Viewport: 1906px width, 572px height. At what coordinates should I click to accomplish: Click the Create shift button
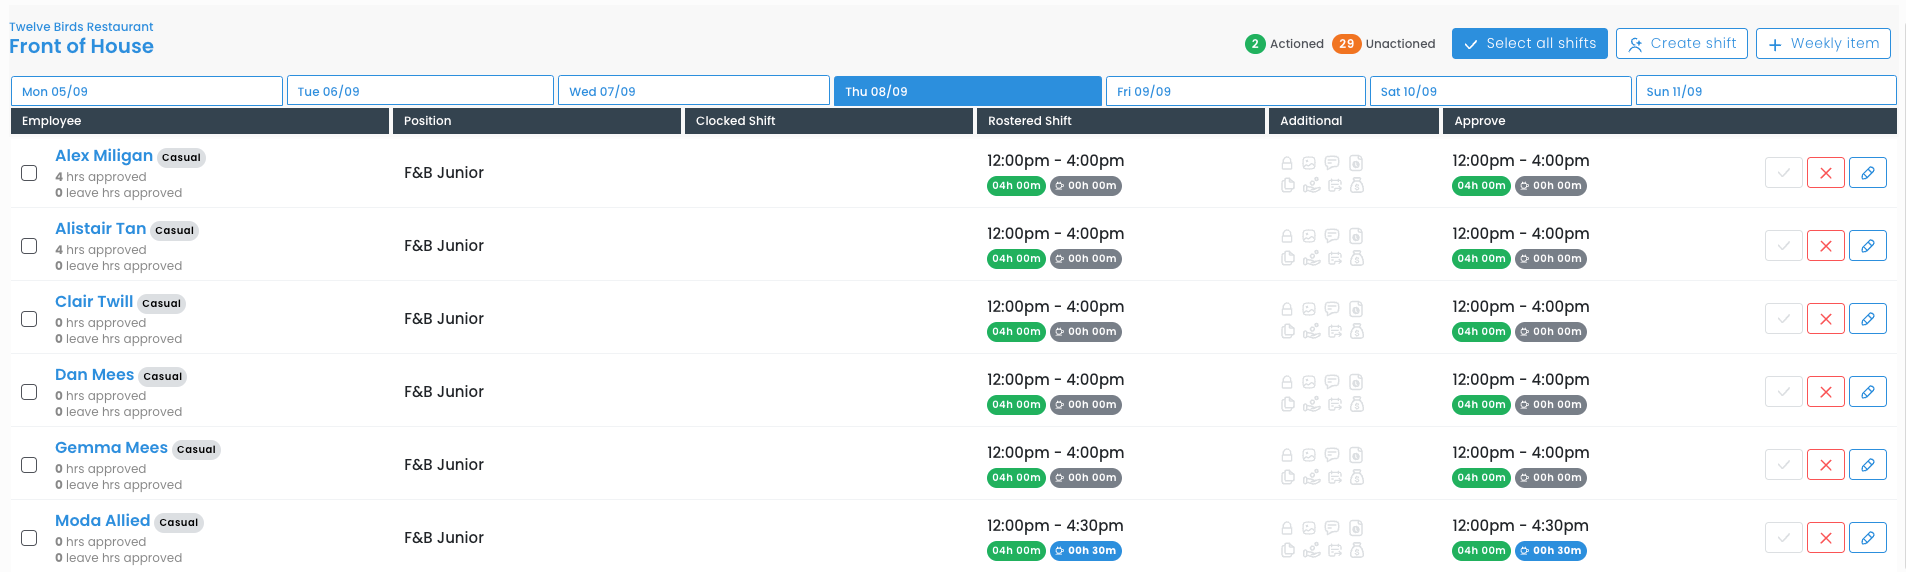[1682, 44]
